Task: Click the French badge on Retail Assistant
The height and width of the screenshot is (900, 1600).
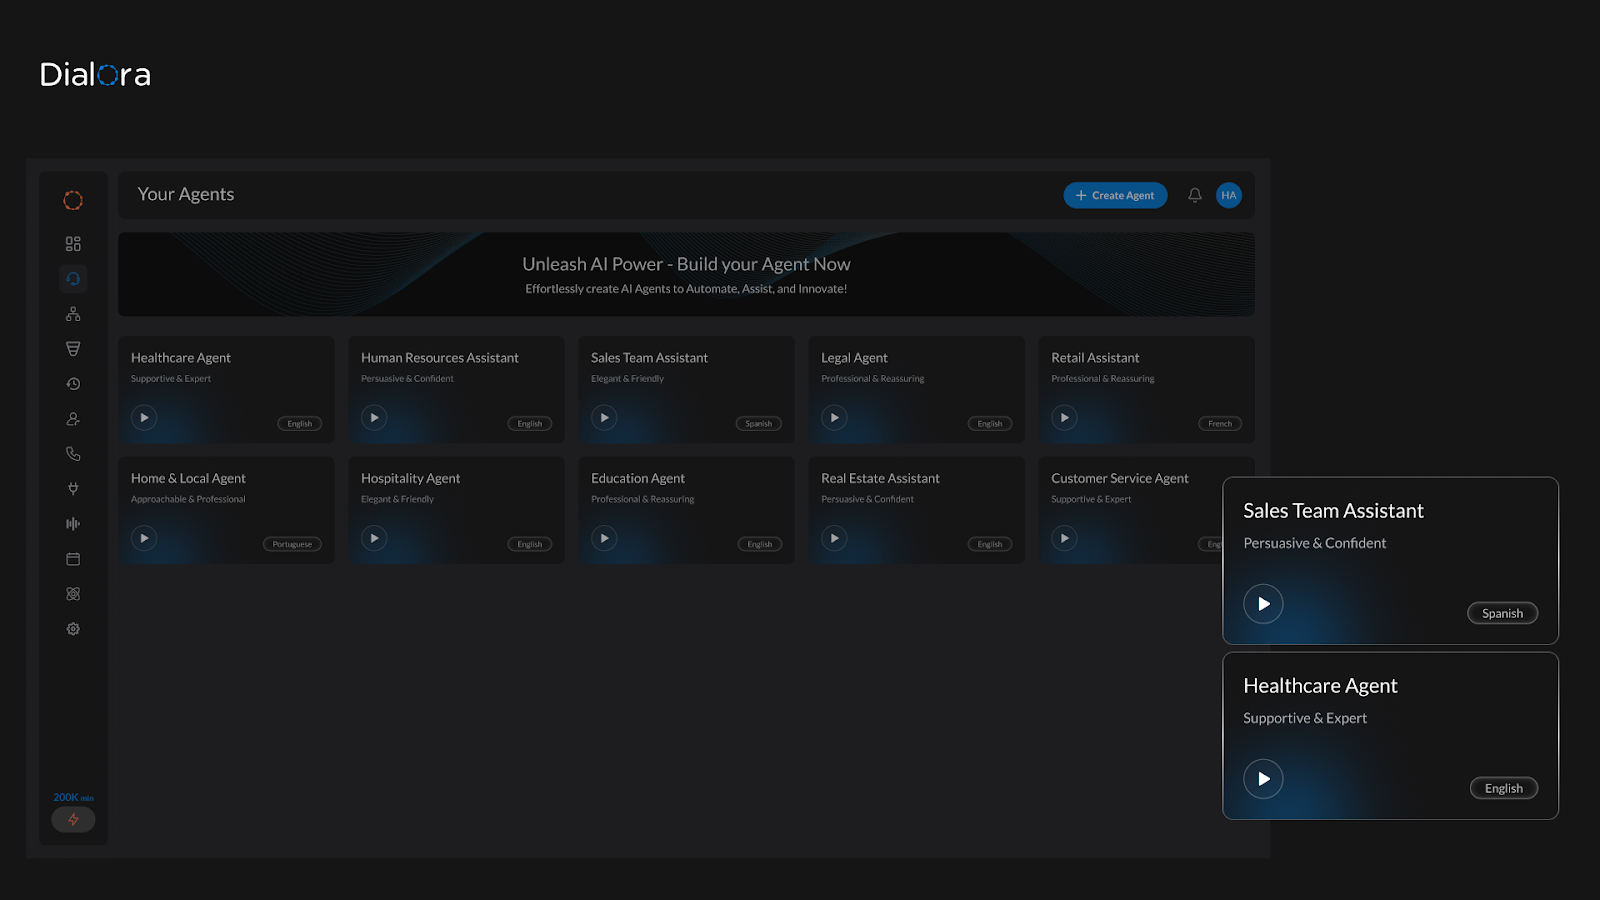Action: pos(1219,423)
